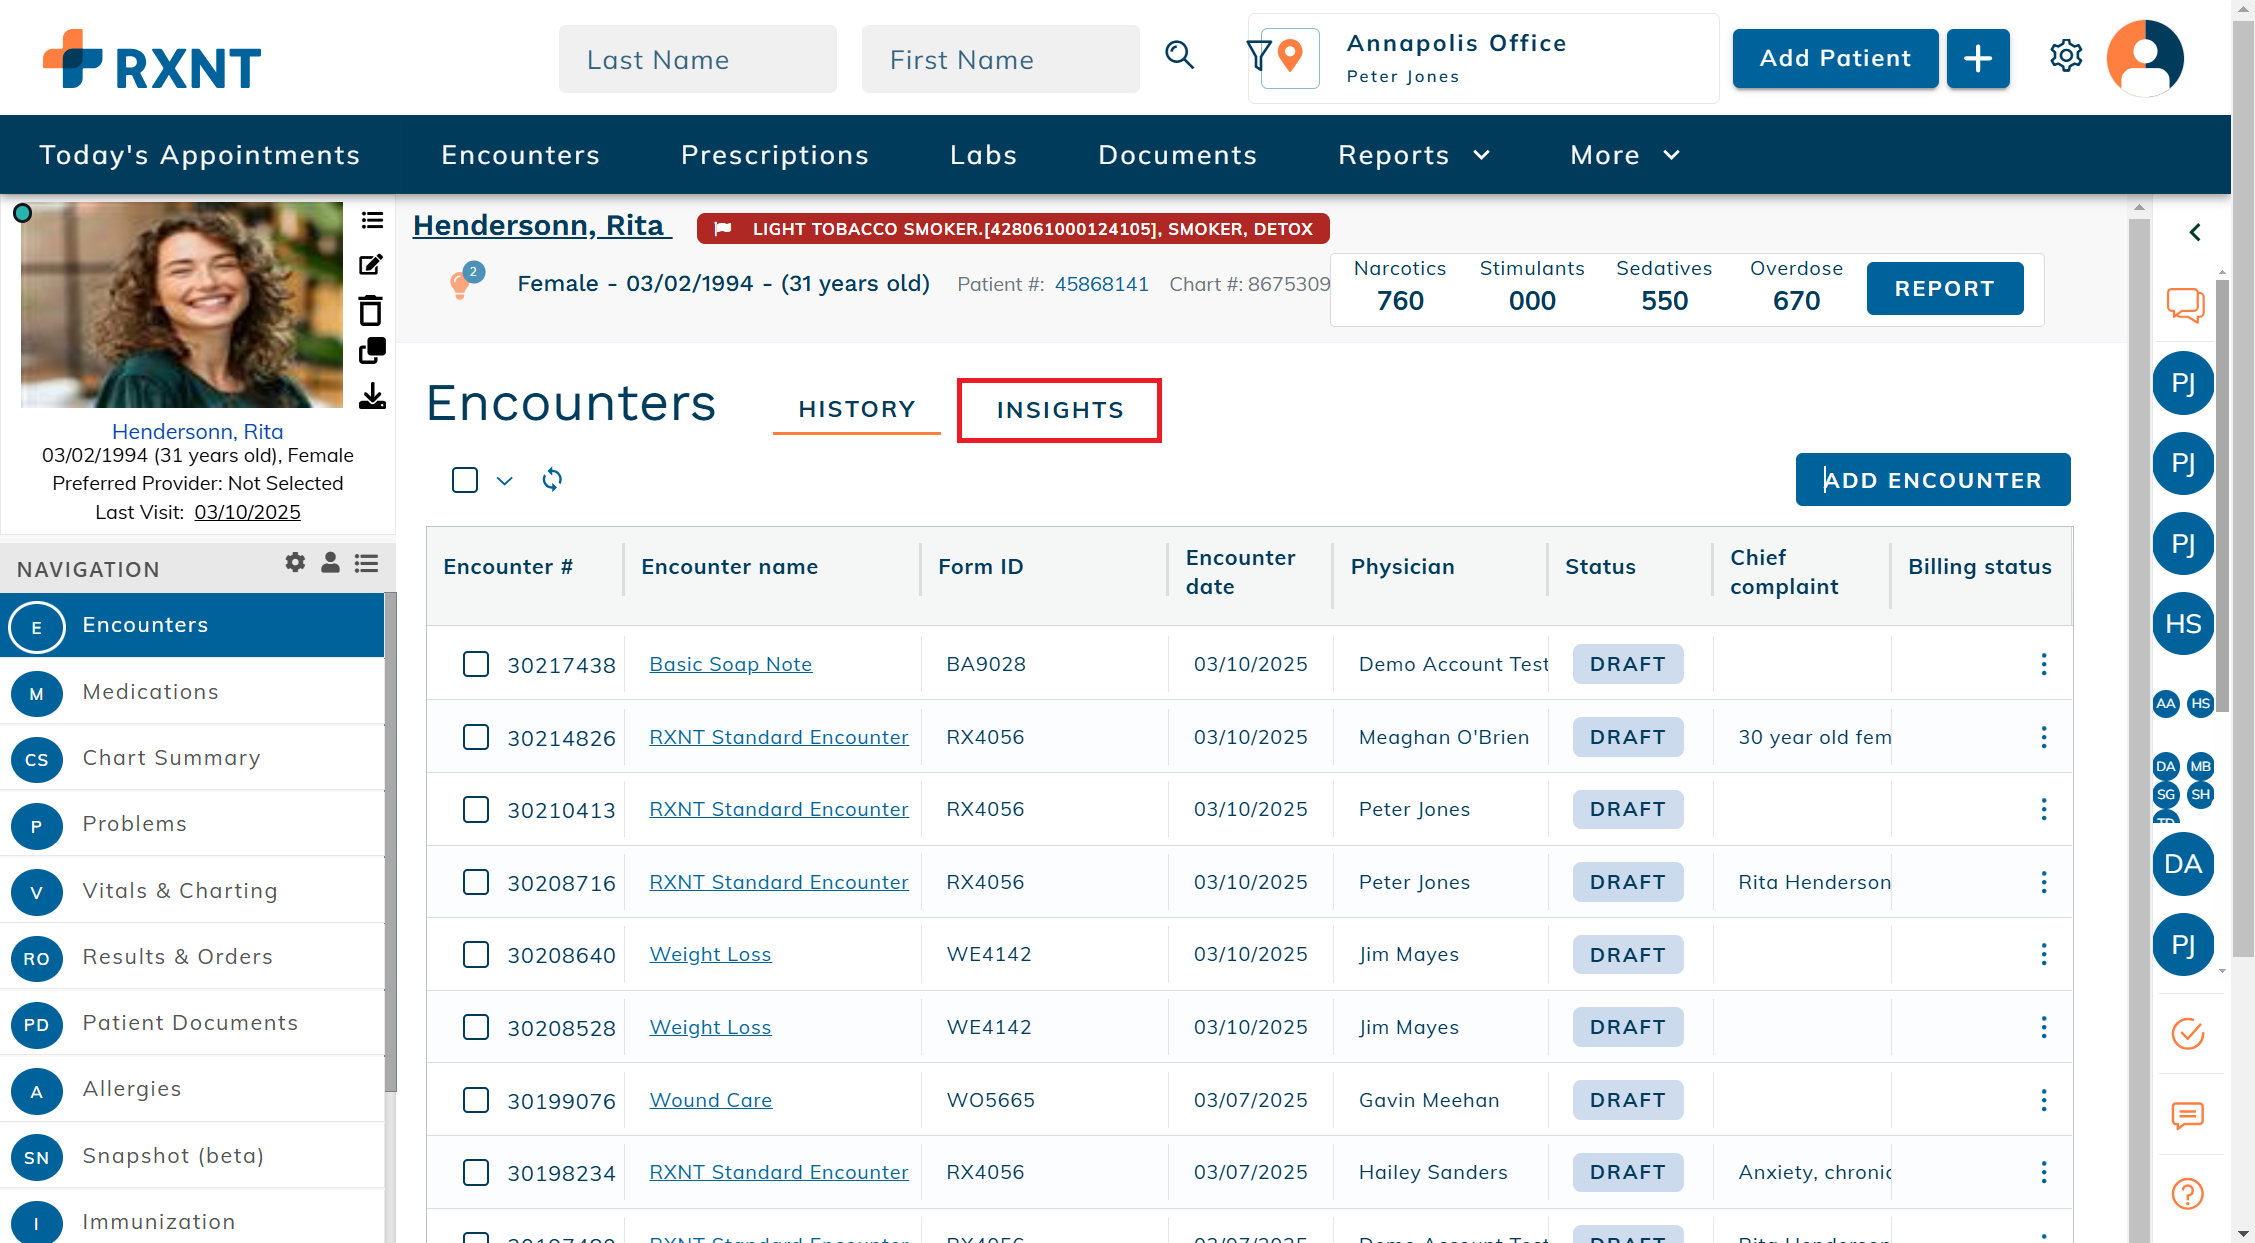Screen dimensions: 2255x1243
Task: Select checkbox for encounter 30208528
Action: pos(476,1027)
